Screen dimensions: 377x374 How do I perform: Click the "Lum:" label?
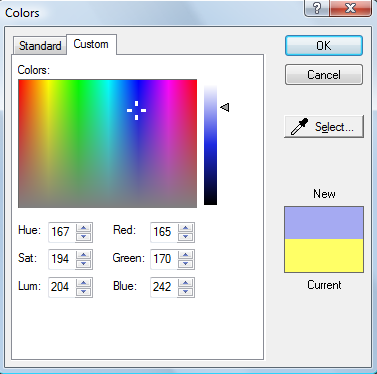click(29, 286)
